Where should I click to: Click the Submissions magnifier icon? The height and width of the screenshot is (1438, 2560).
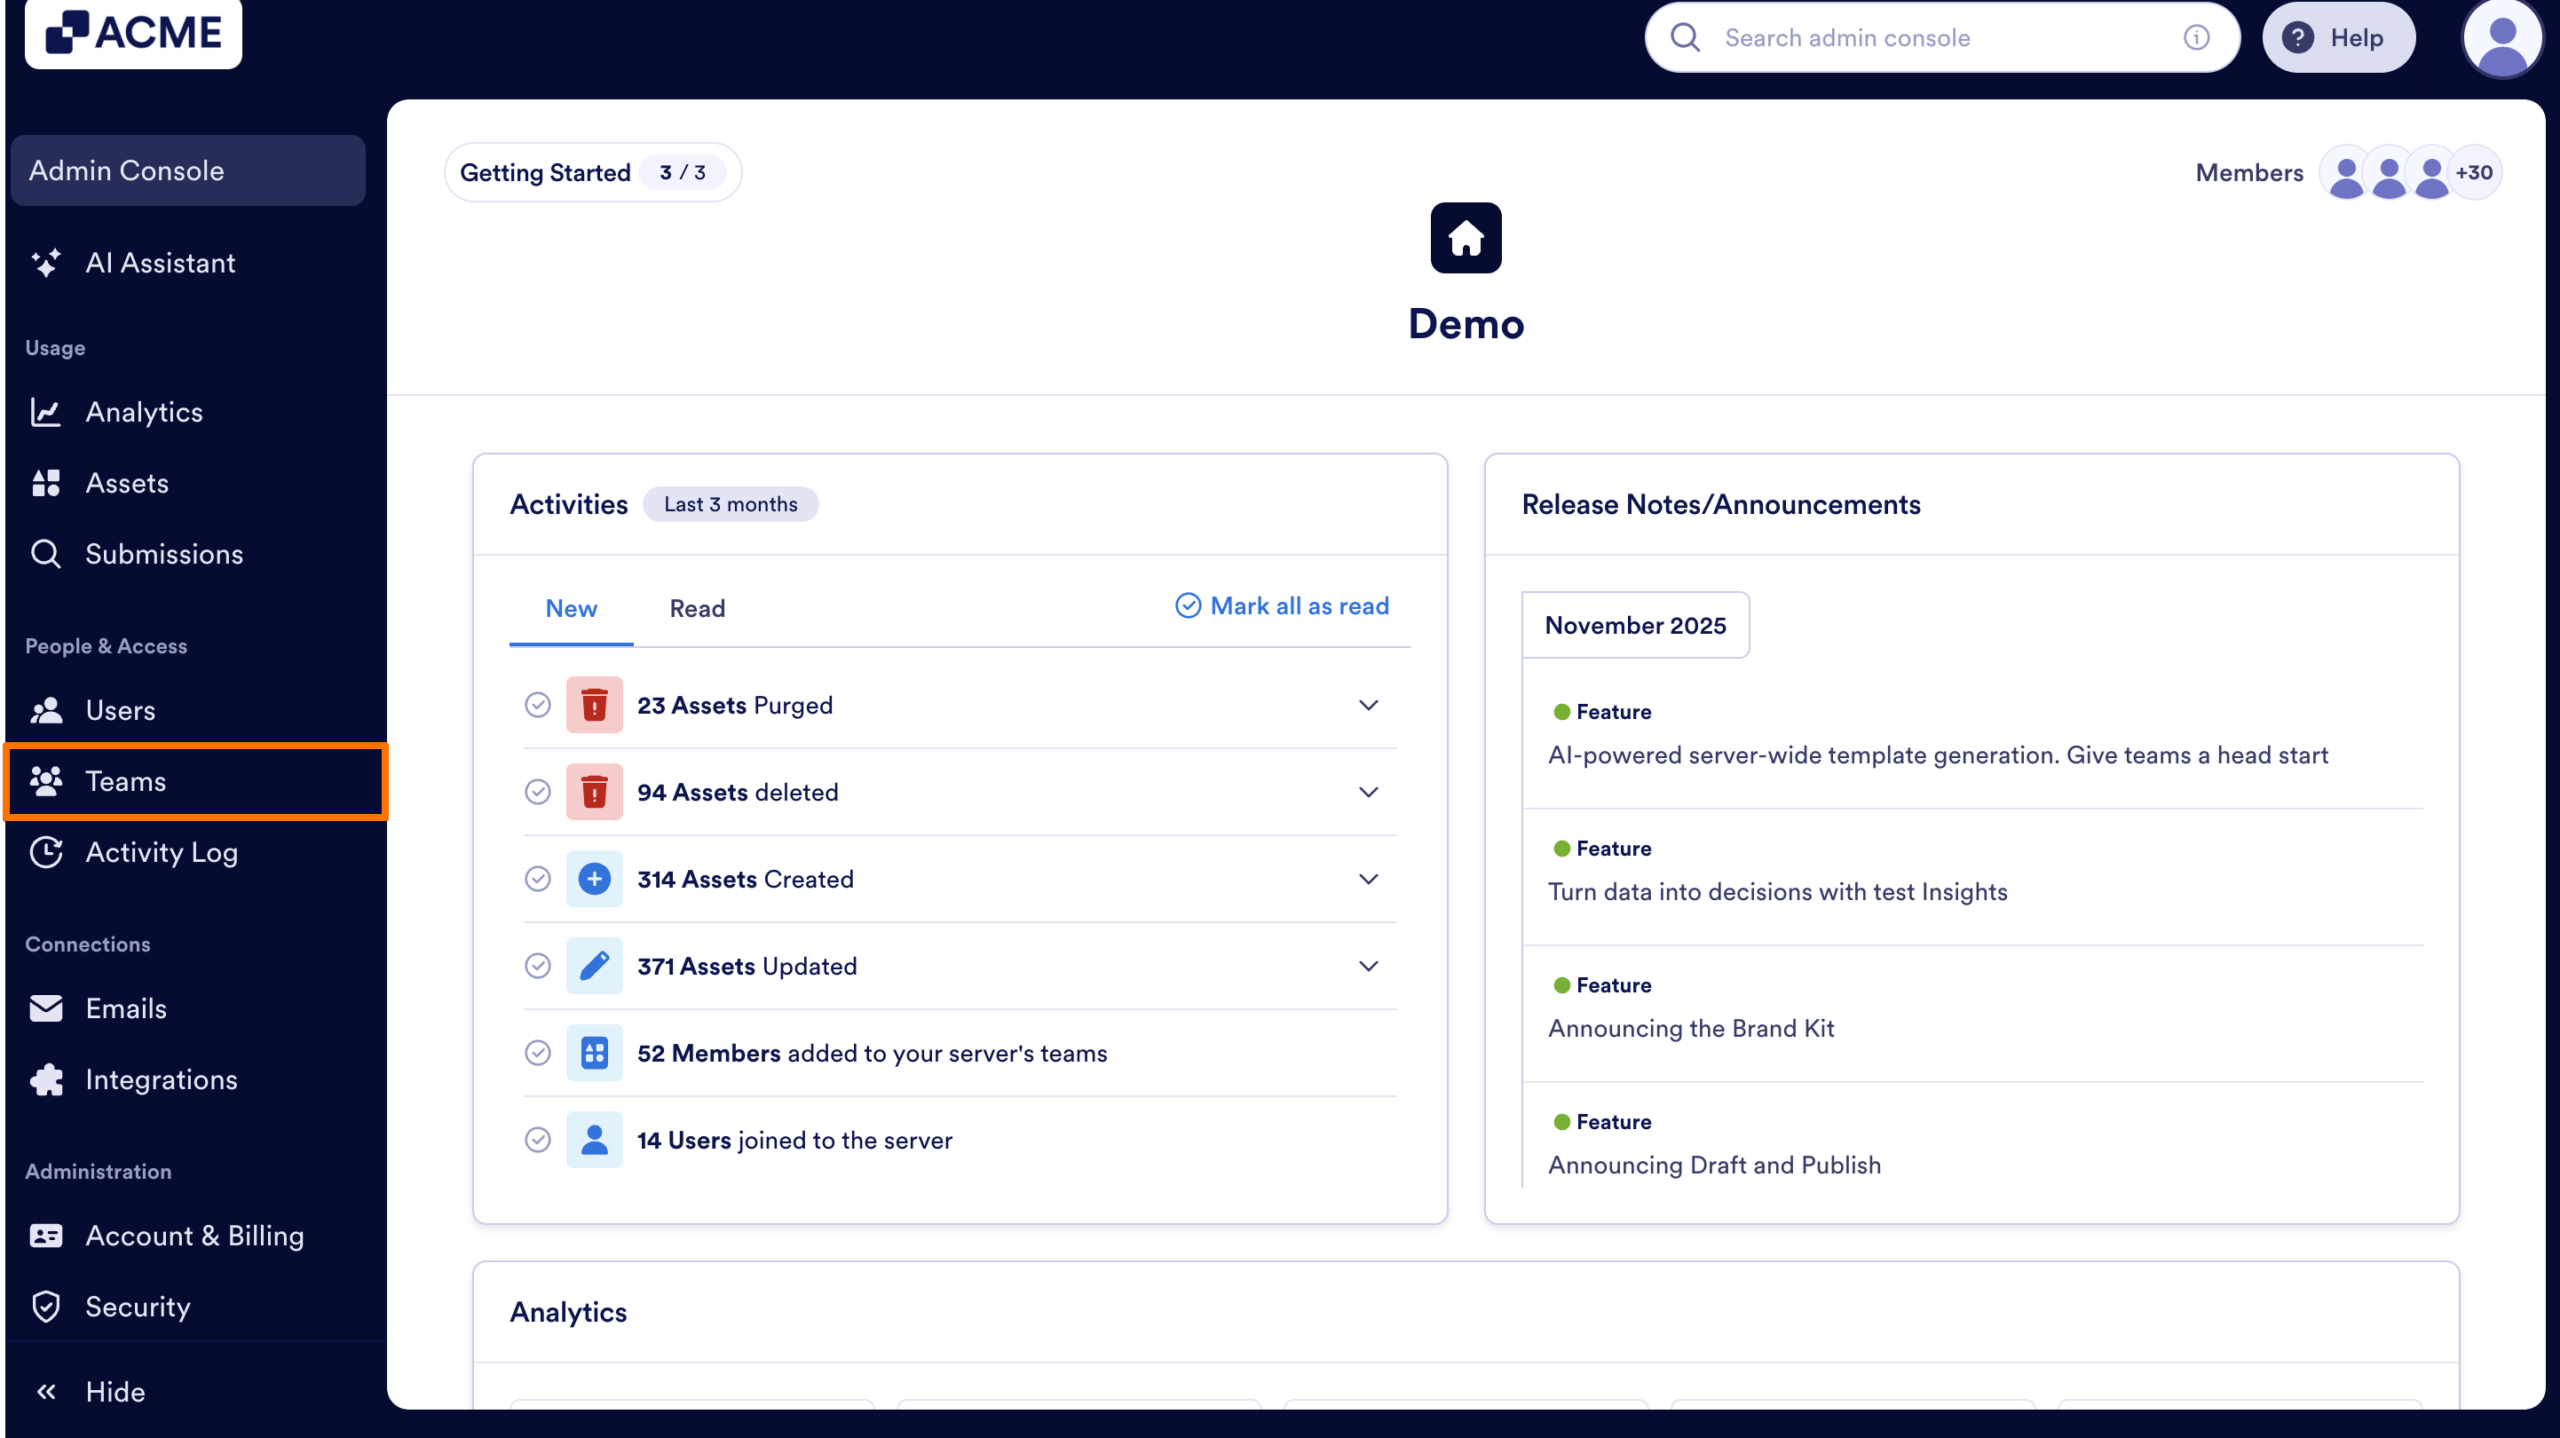pos(46,553)
